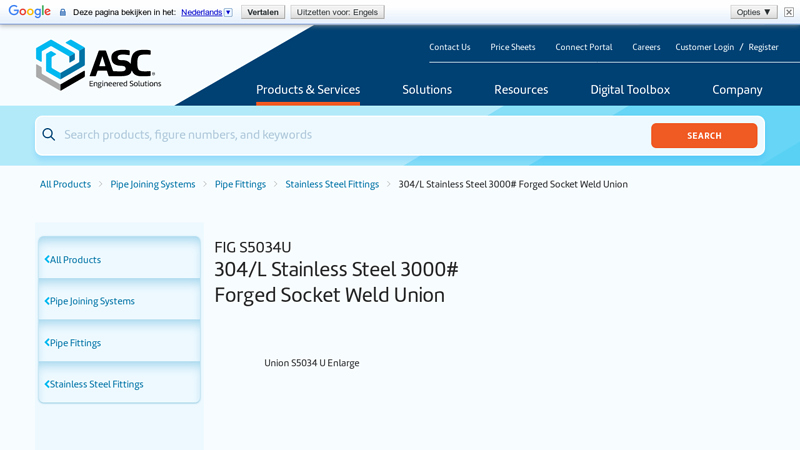Click the Register link

pos(763,47)
